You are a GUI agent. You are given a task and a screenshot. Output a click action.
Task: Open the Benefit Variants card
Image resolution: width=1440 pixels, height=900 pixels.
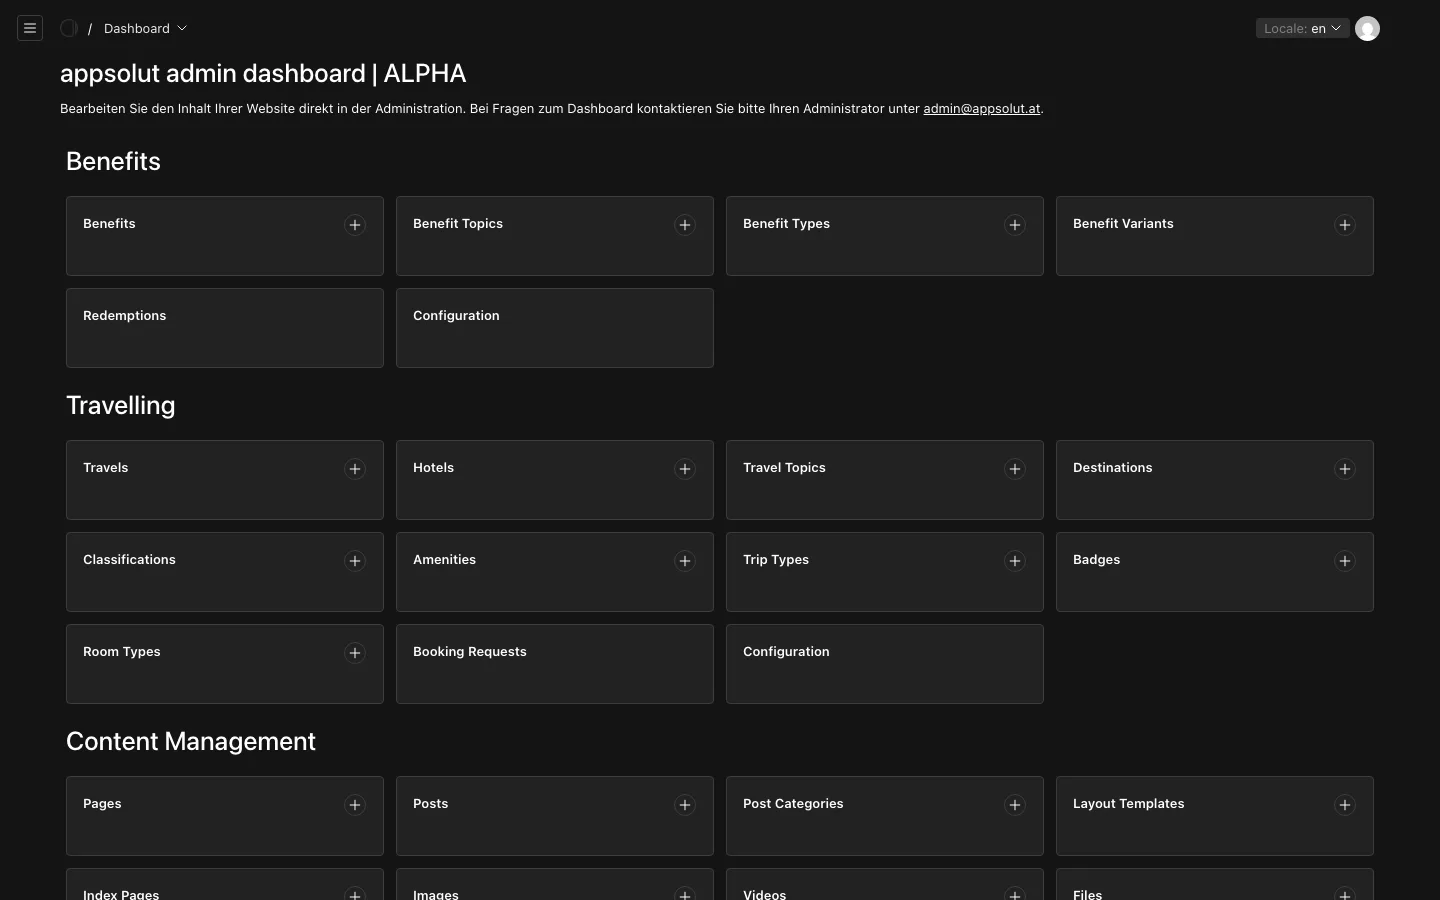pyautogui.click(x=1215, y=236)
